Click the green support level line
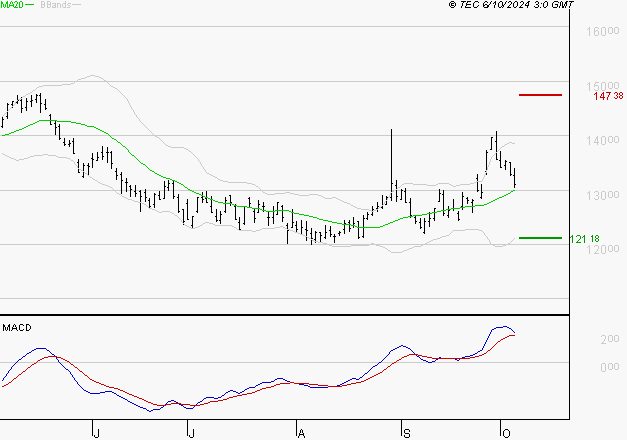This screenshot has height=440, width=627. [x=540, y=238]
